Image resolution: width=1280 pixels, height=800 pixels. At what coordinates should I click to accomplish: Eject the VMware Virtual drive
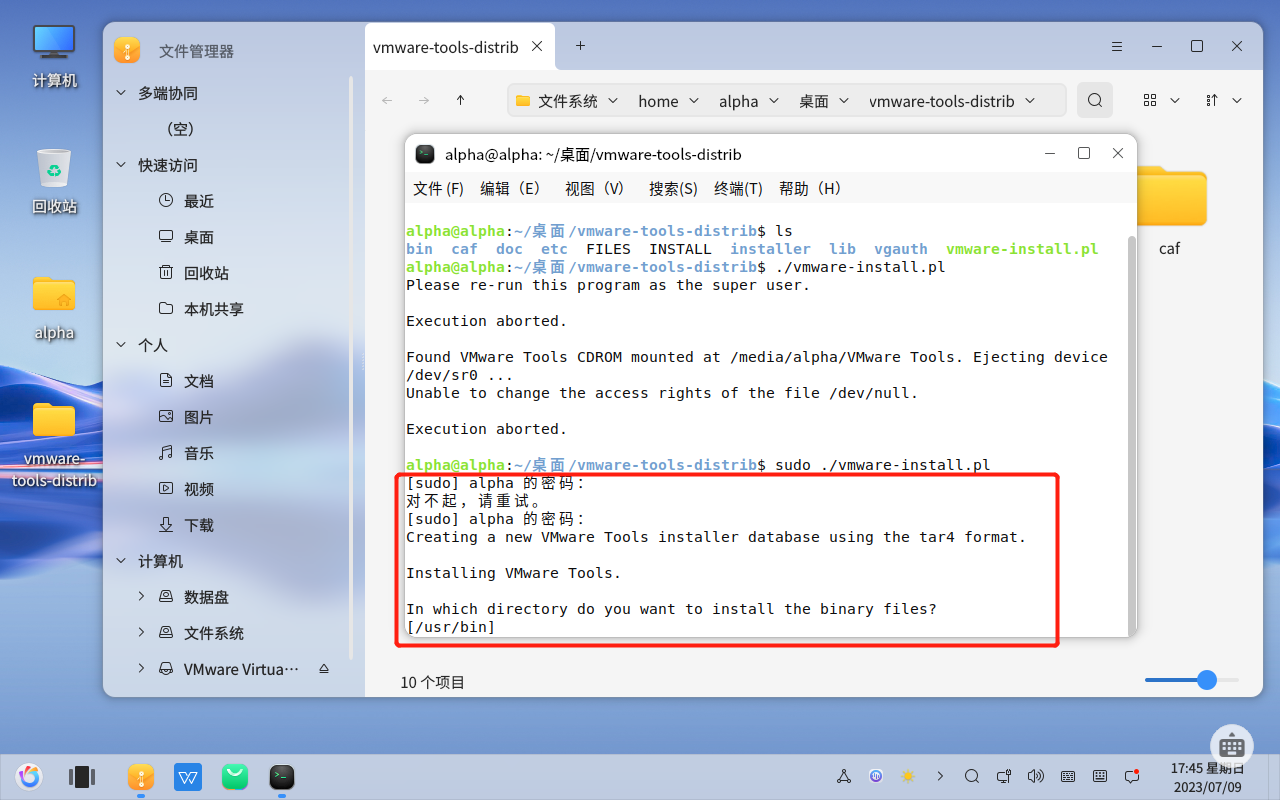click(323, 669)
